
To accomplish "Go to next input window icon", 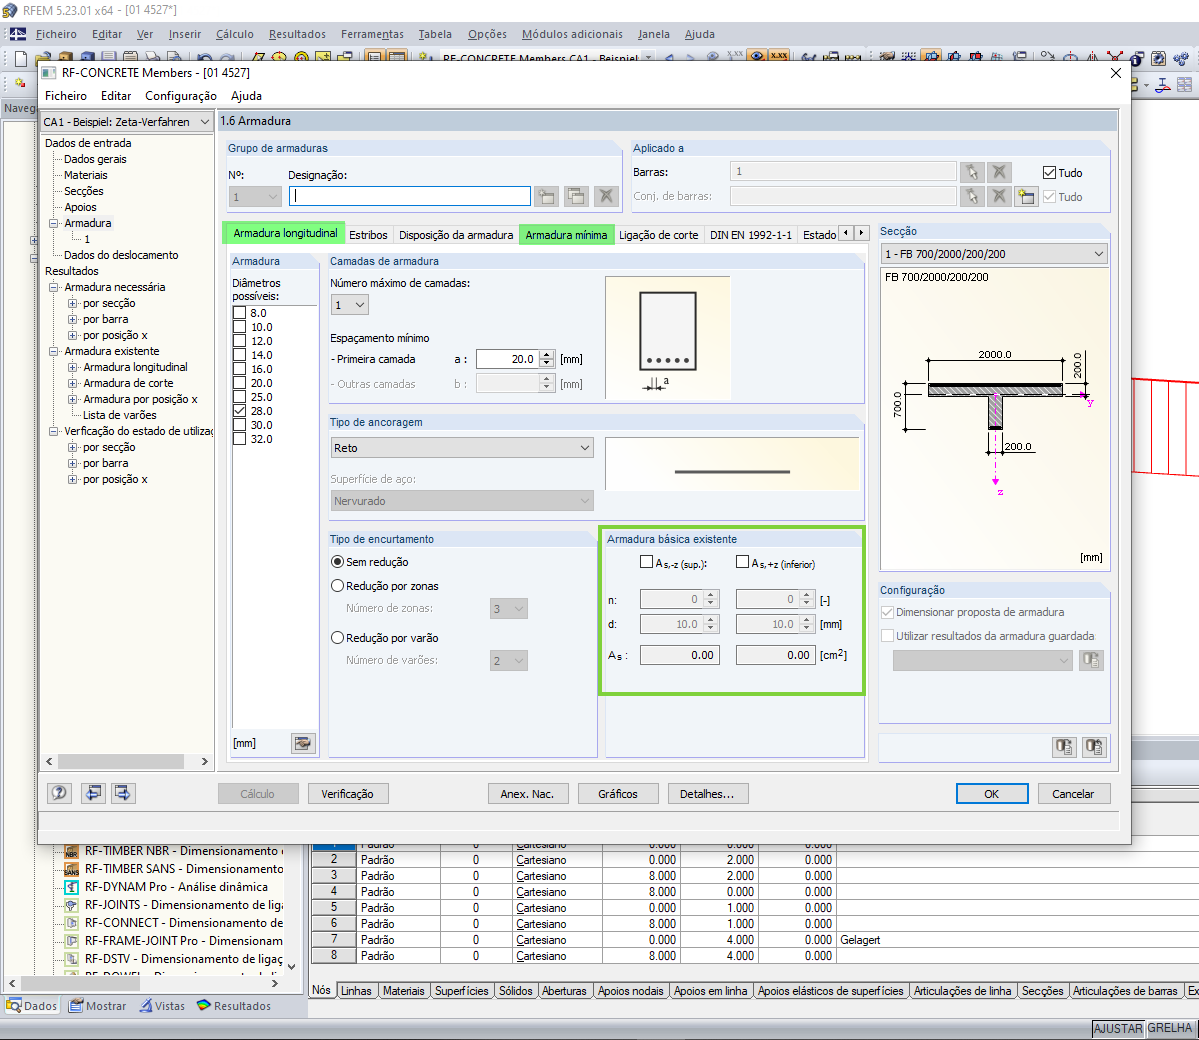I will (x=122, y=793).
